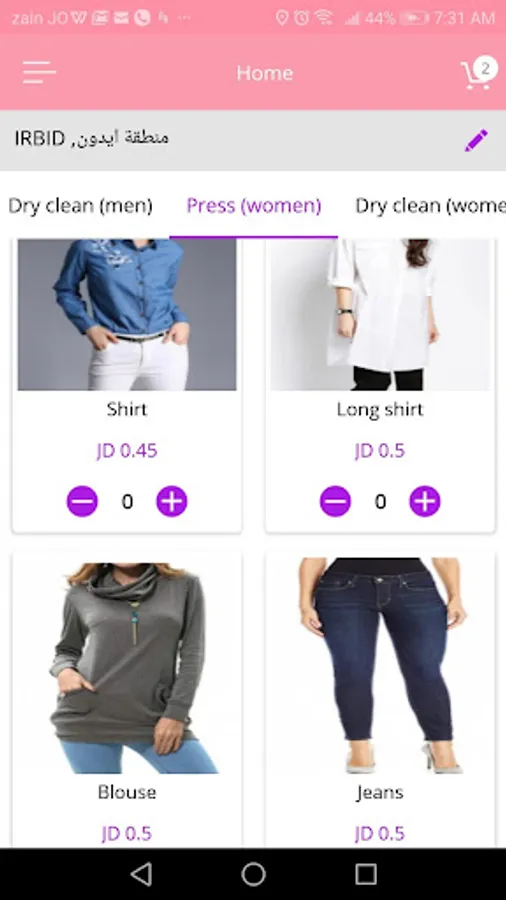Click the Blouse item label
The width and height of the screenshot is (506, 900).
pyautogui.click(x=127, y=792)
